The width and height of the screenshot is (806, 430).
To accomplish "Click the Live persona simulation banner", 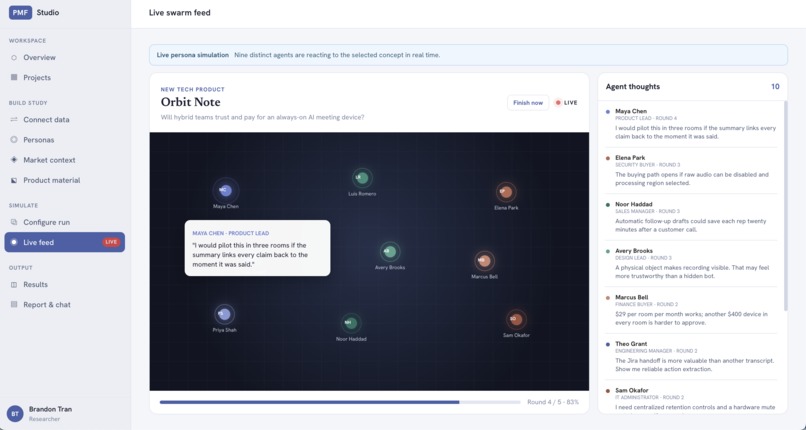I will (468, 55).
